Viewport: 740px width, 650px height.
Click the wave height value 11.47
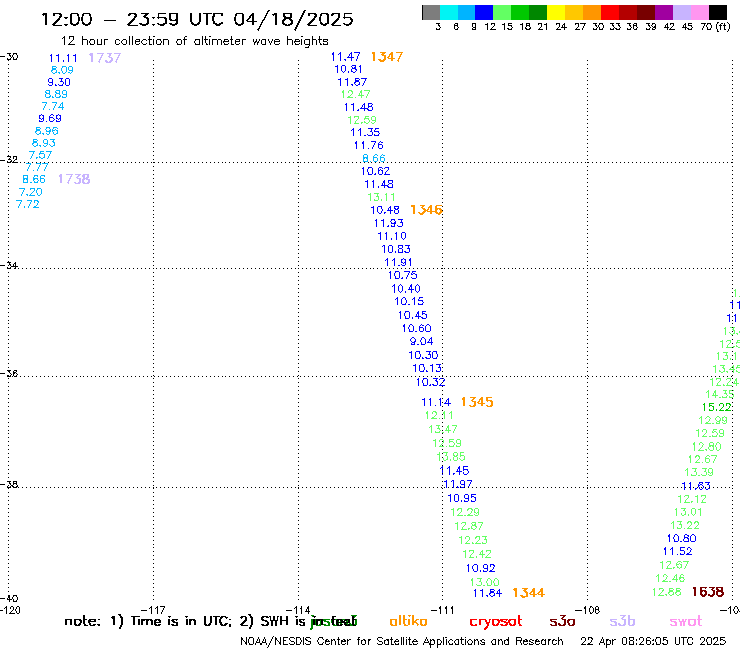click(x=345, y=57)
